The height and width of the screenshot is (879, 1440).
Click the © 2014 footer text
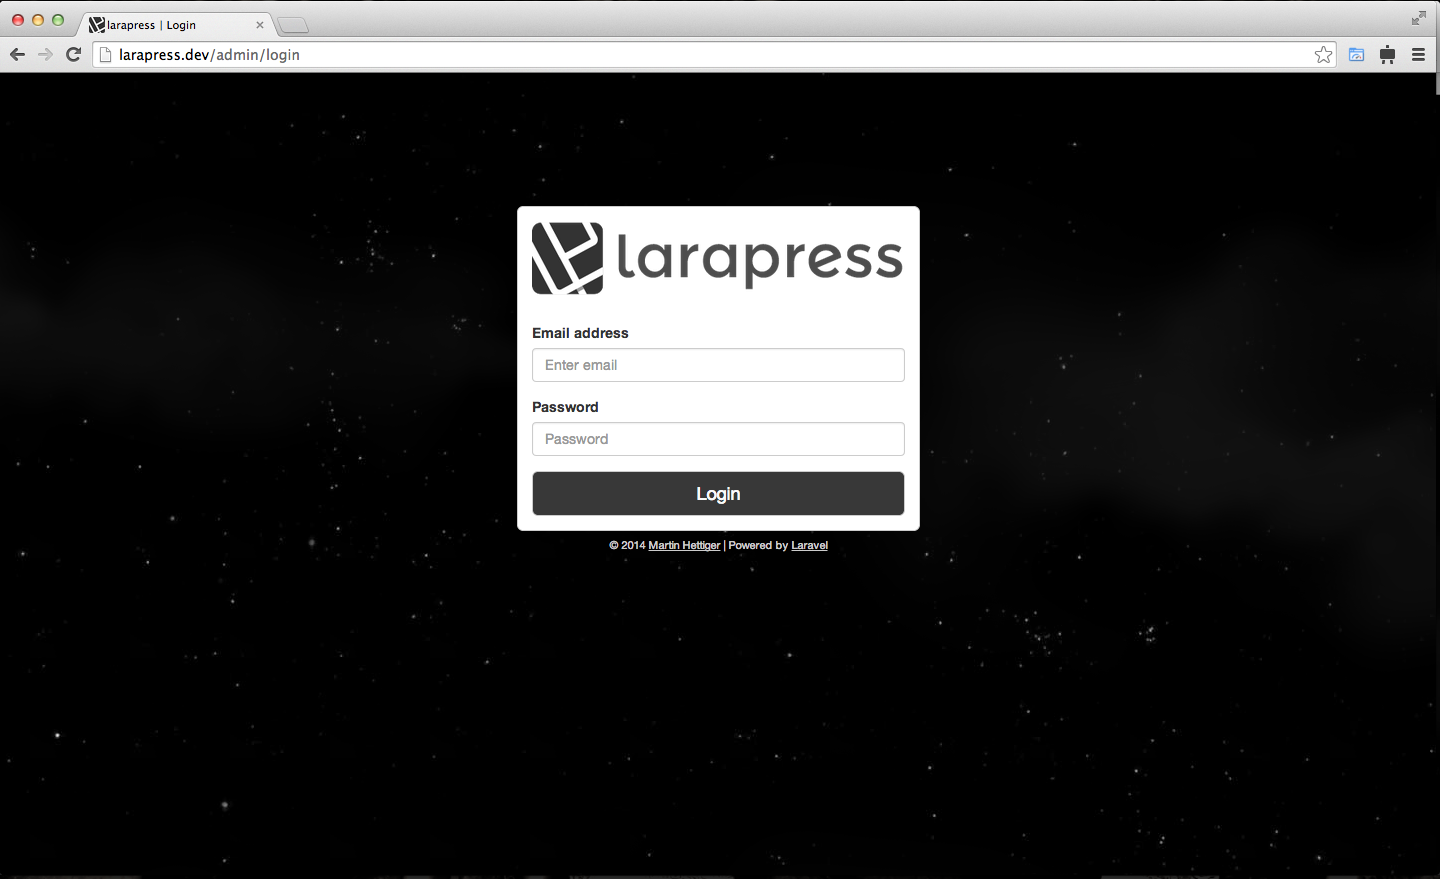(x=627, y=545)
